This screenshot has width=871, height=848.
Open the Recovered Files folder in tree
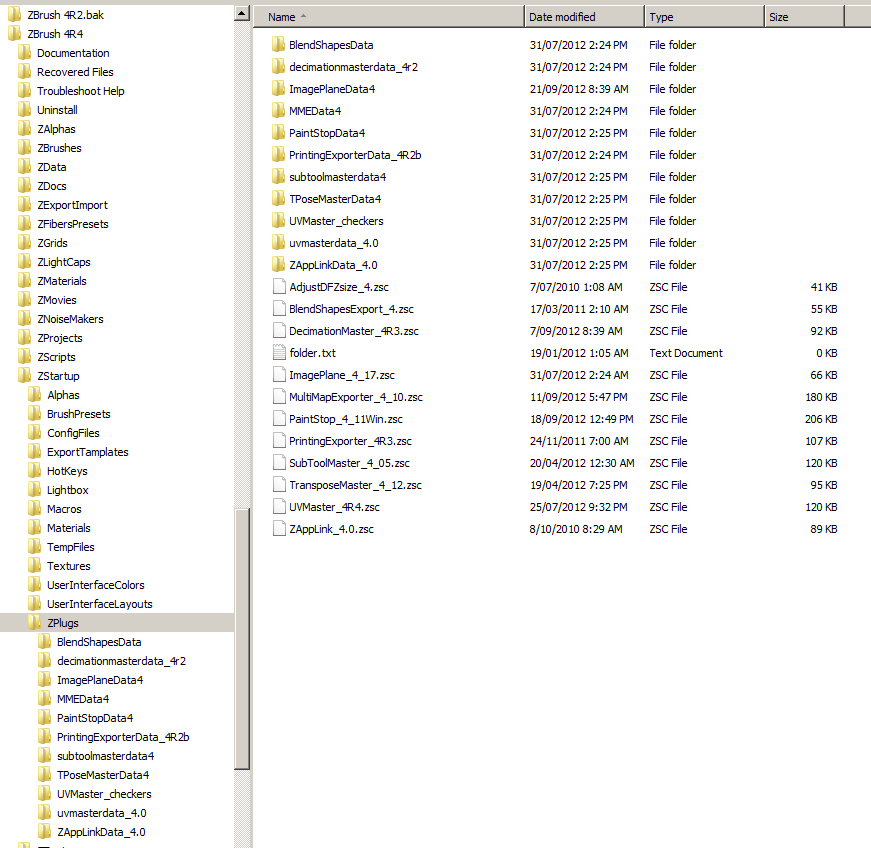[x=75, y=72]
